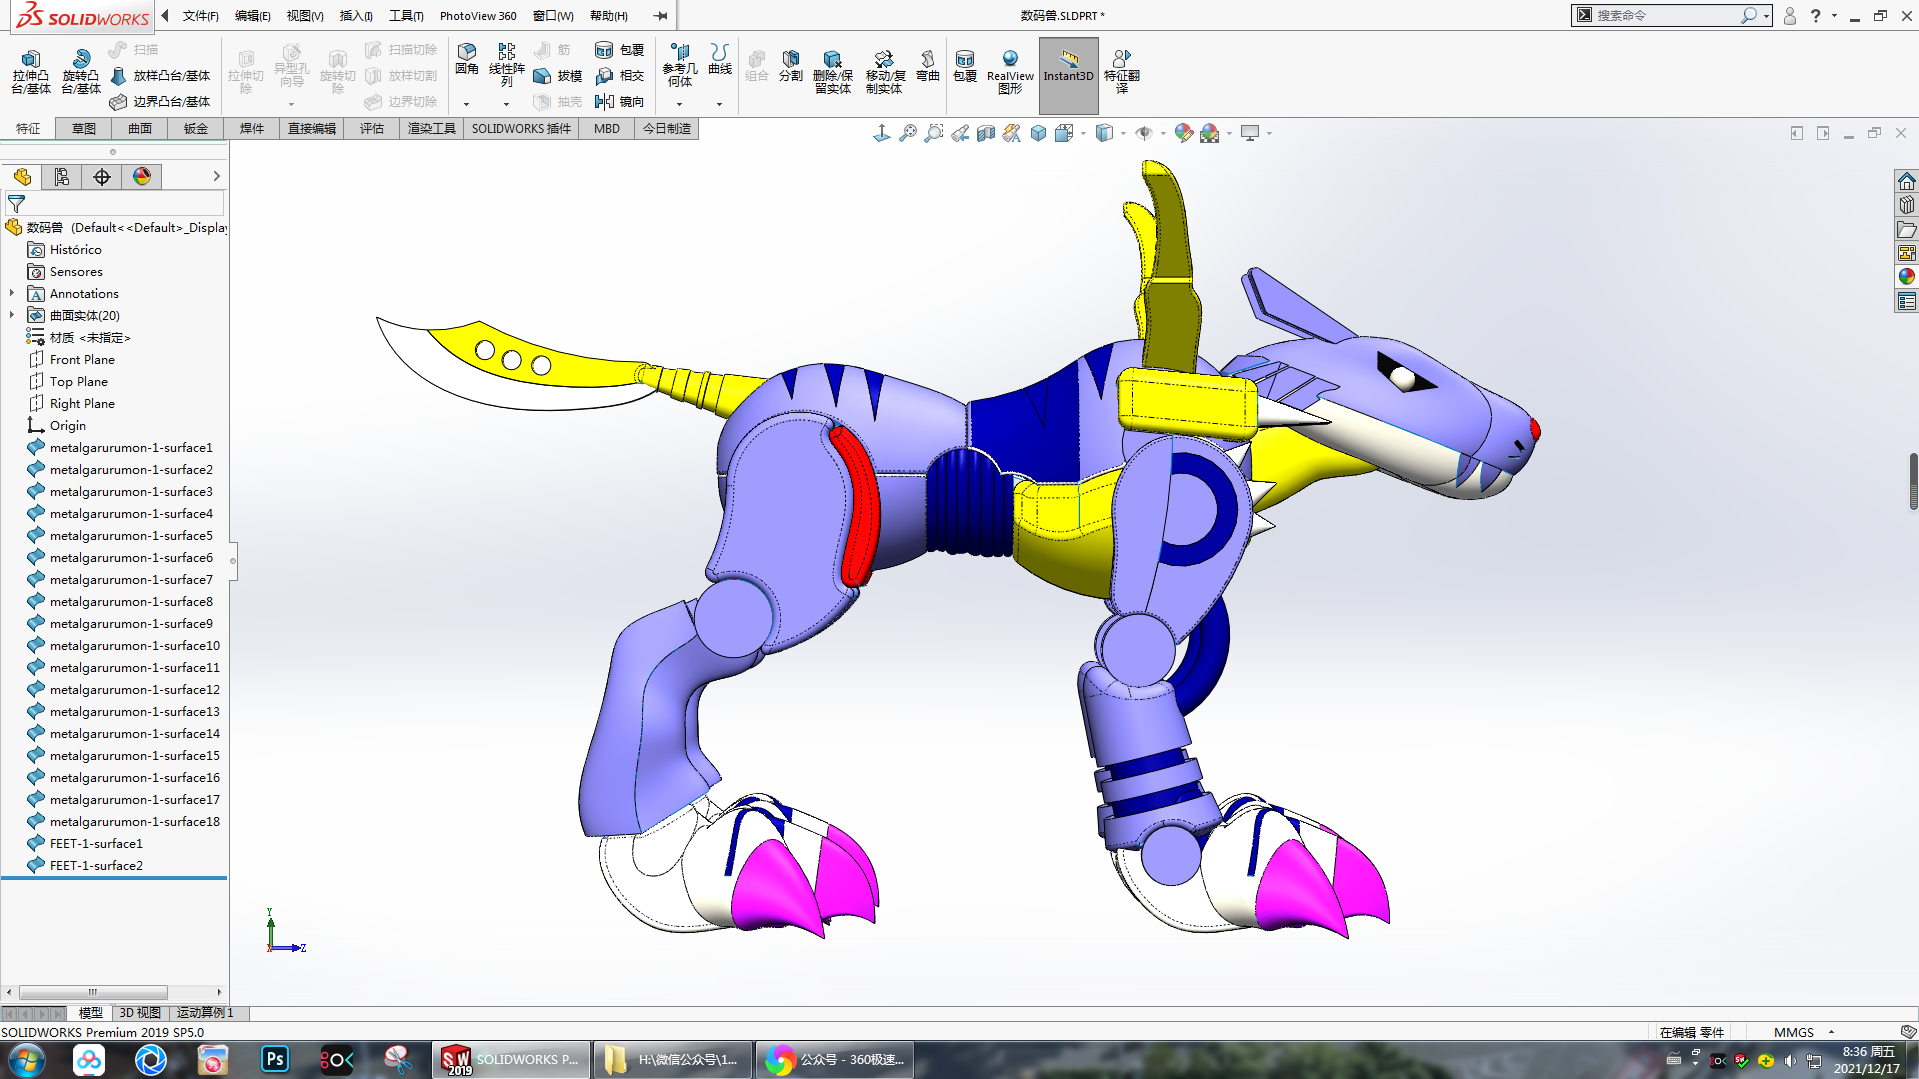
Task: Click feature tree horizontal scrollbar
Action: (x=92, y=992)
